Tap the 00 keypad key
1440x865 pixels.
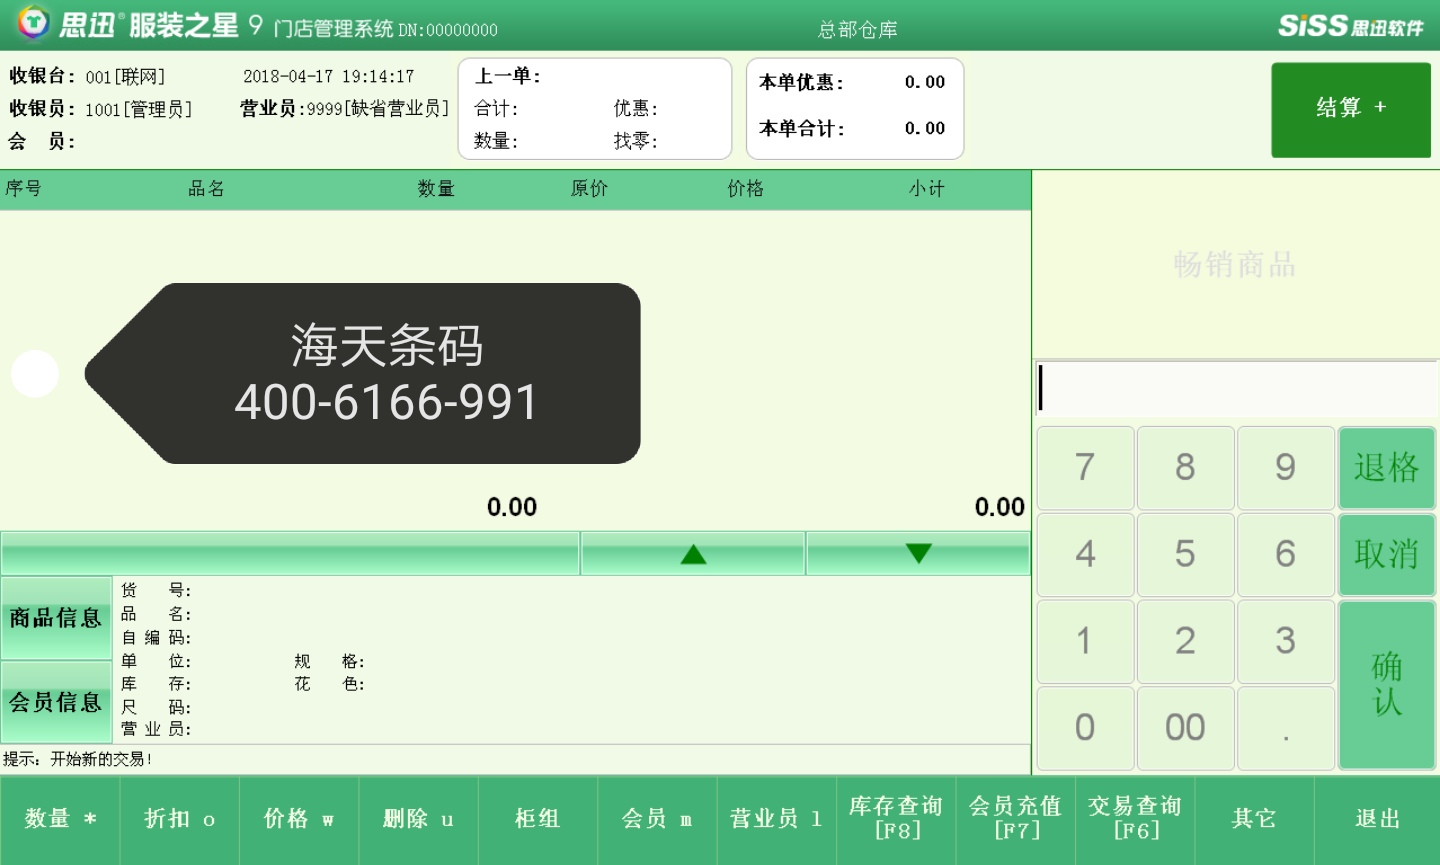1185,727
